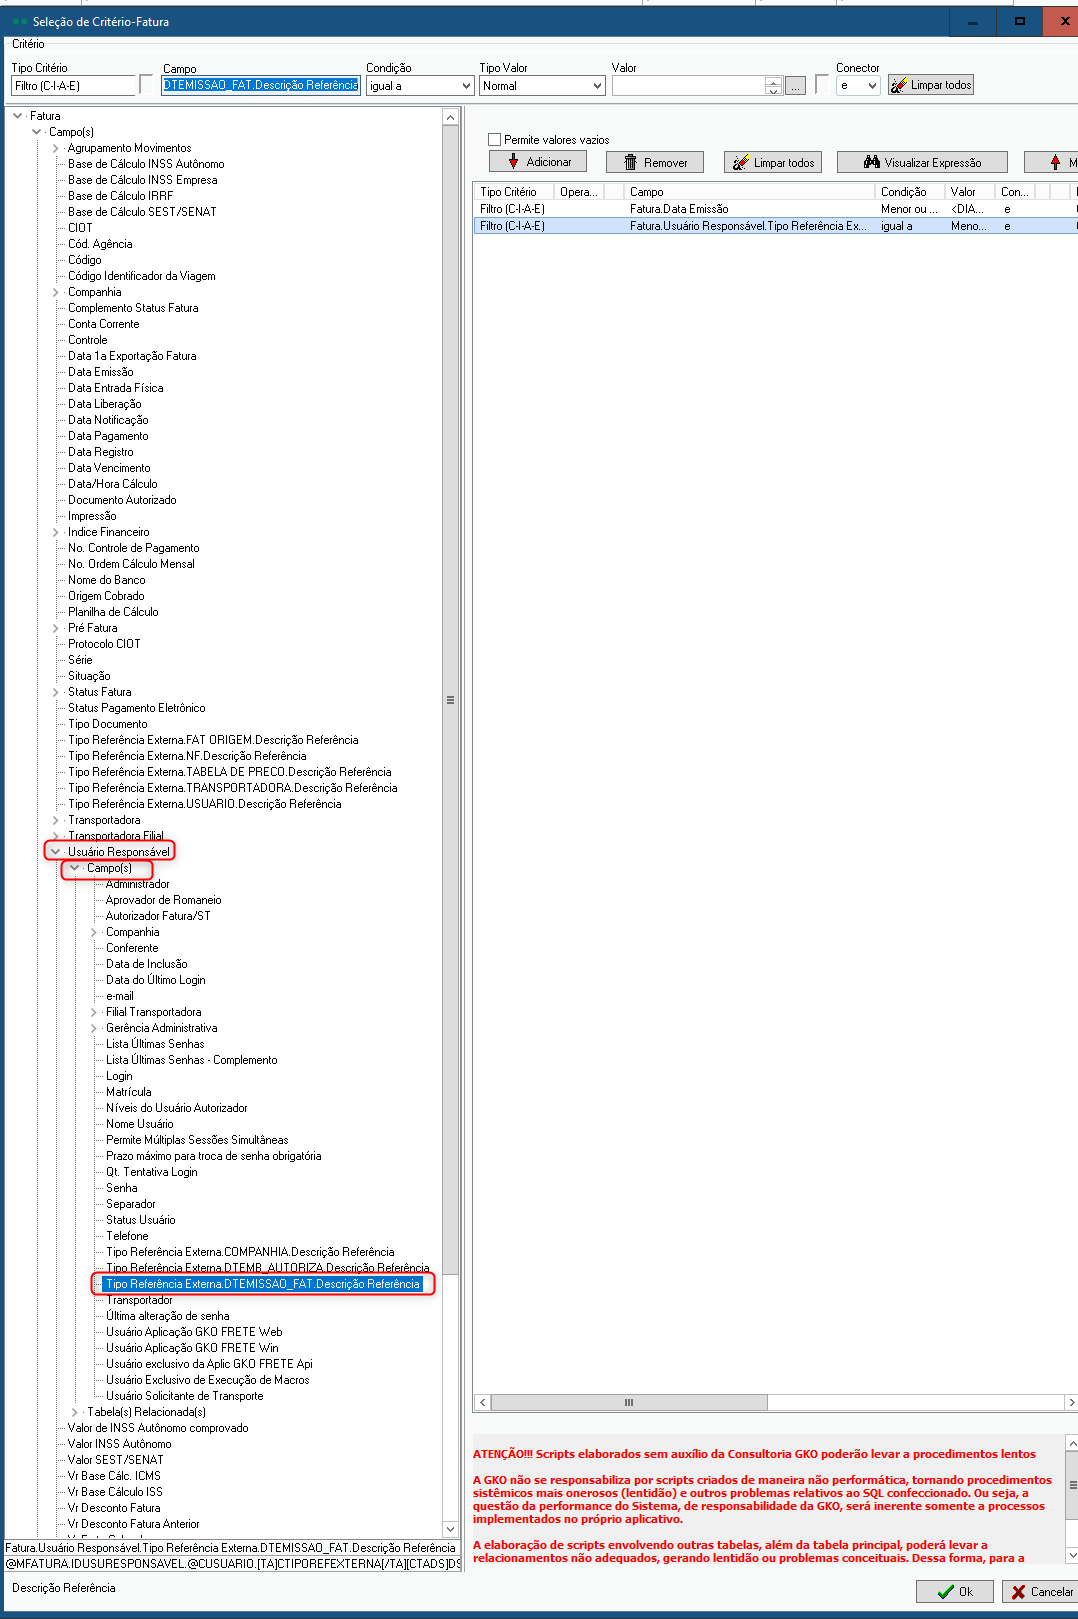Expand Transportadora node
Screen dimensions: 1078x1619
(56, 820)
